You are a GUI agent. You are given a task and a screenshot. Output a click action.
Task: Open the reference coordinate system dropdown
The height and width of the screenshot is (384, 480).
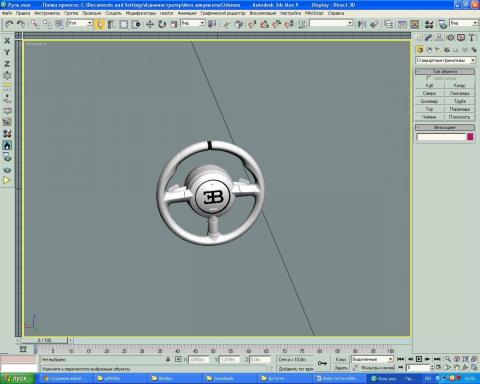pos(193,23)
